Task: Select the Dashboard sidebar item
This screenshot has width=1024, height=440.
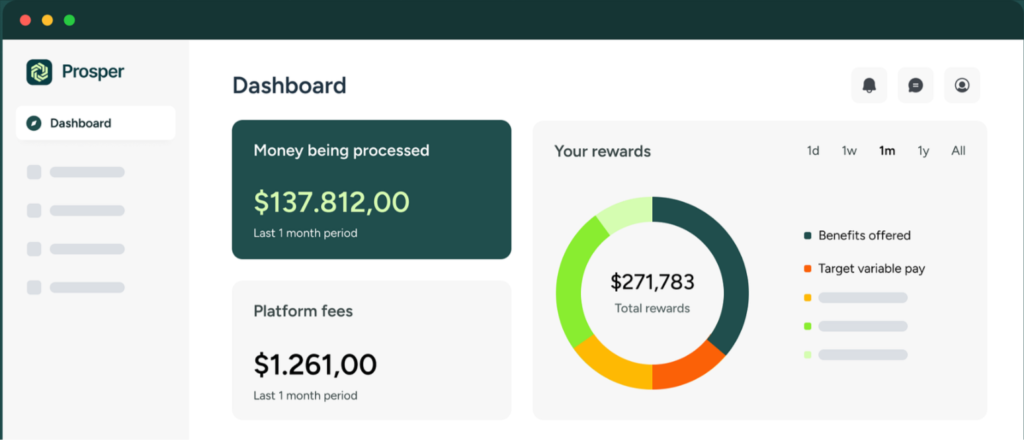Action: tap(95, 123)
